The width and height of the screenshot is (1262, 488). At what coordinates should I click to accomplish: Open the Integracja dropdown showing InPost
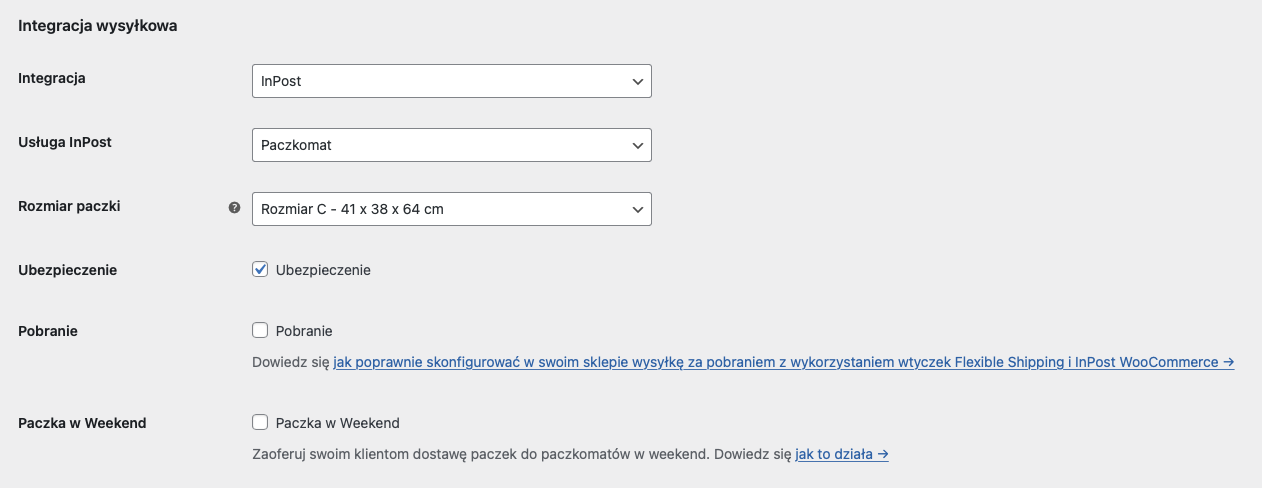tap(451, 81)
